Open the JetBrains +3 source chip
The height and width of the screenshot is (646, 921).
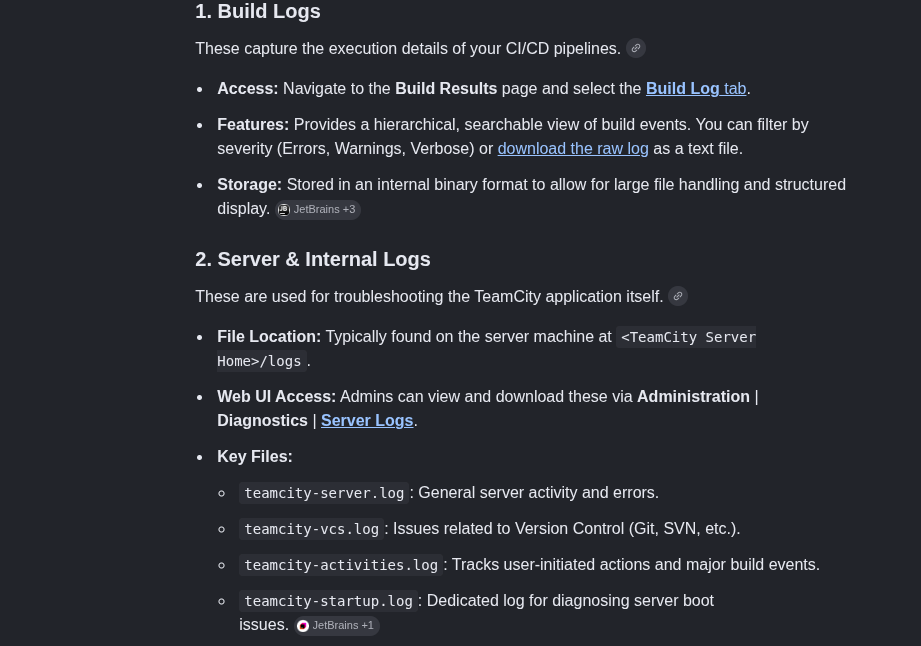pos(318,210)
